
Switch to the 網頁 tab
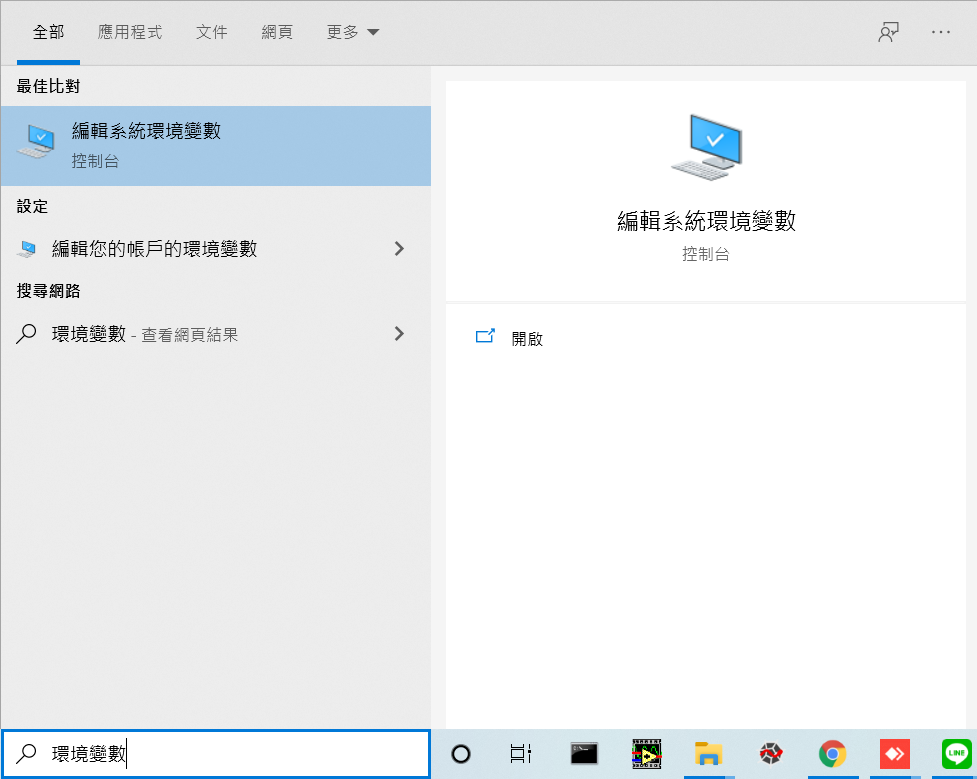277,32
